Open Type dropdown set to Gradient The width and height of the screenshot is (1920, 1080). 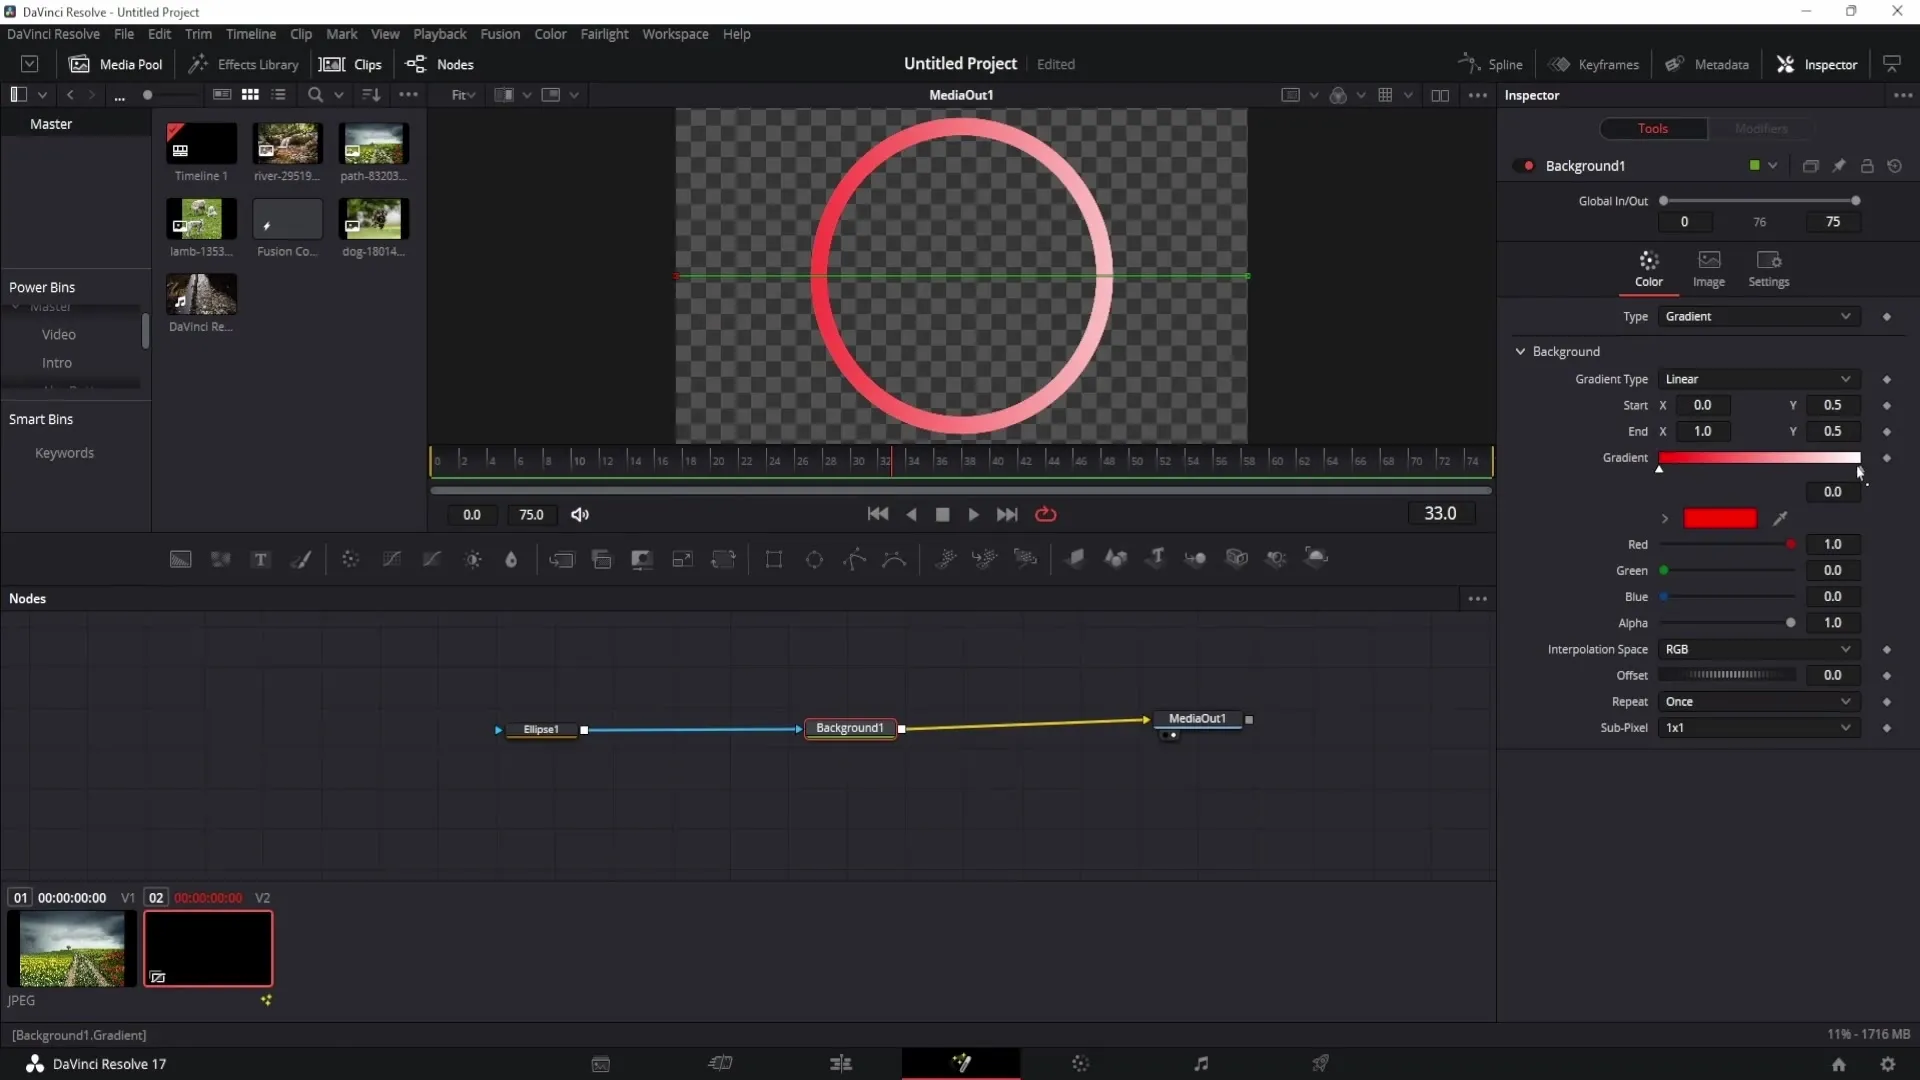[1758, 317]
